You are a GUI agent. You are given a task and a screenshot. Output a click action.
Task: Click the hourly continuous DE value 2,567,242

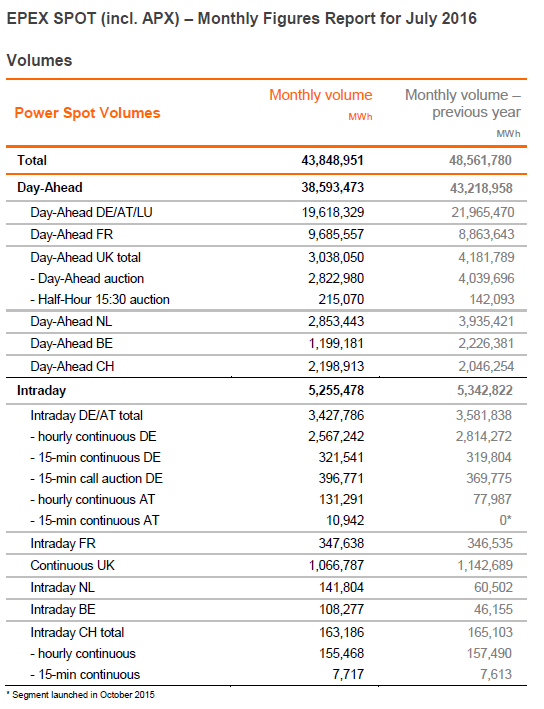(336, 436)
